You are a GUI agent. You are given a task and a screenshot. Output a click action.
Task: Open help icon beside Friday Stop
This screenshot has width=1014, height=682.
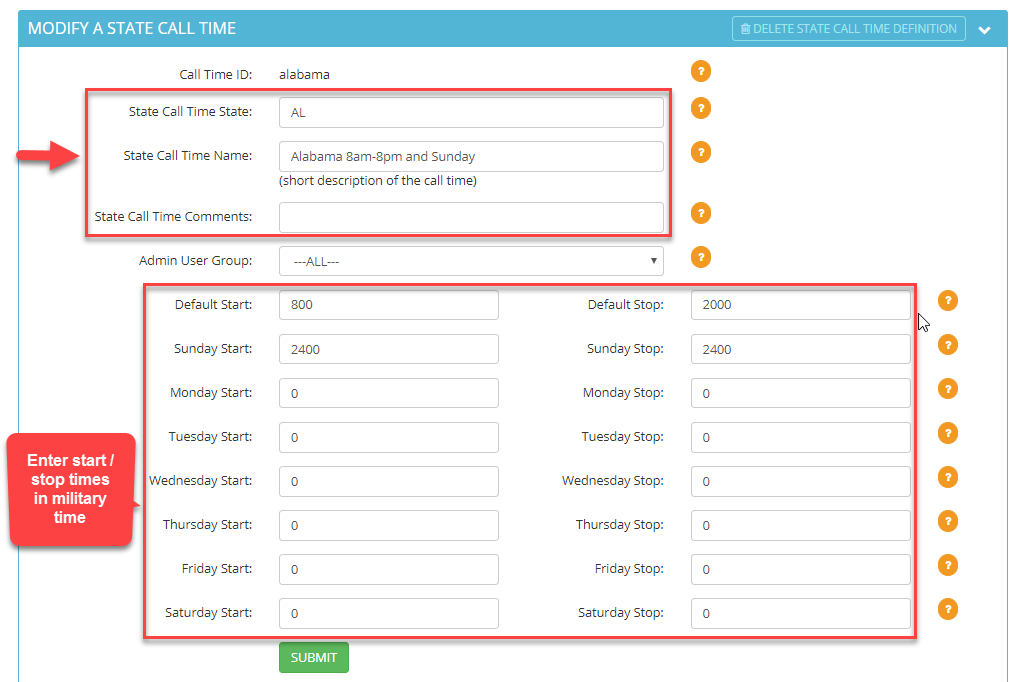[947, 565]
